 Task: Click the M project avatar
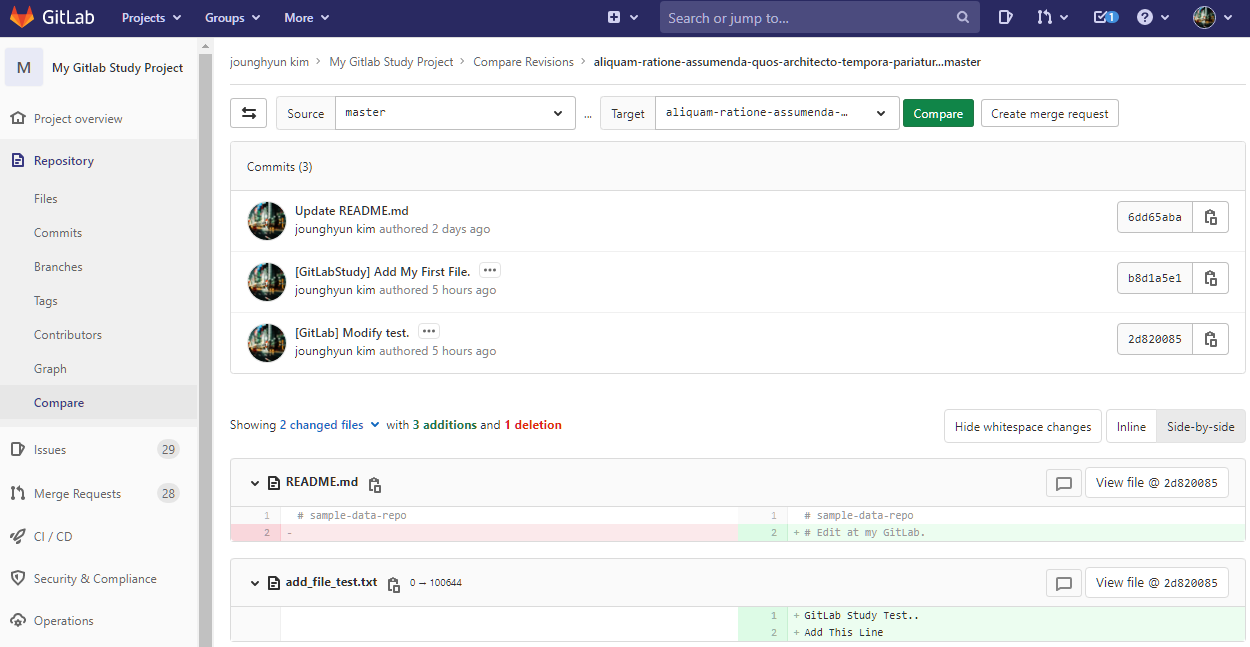[24, 67]
